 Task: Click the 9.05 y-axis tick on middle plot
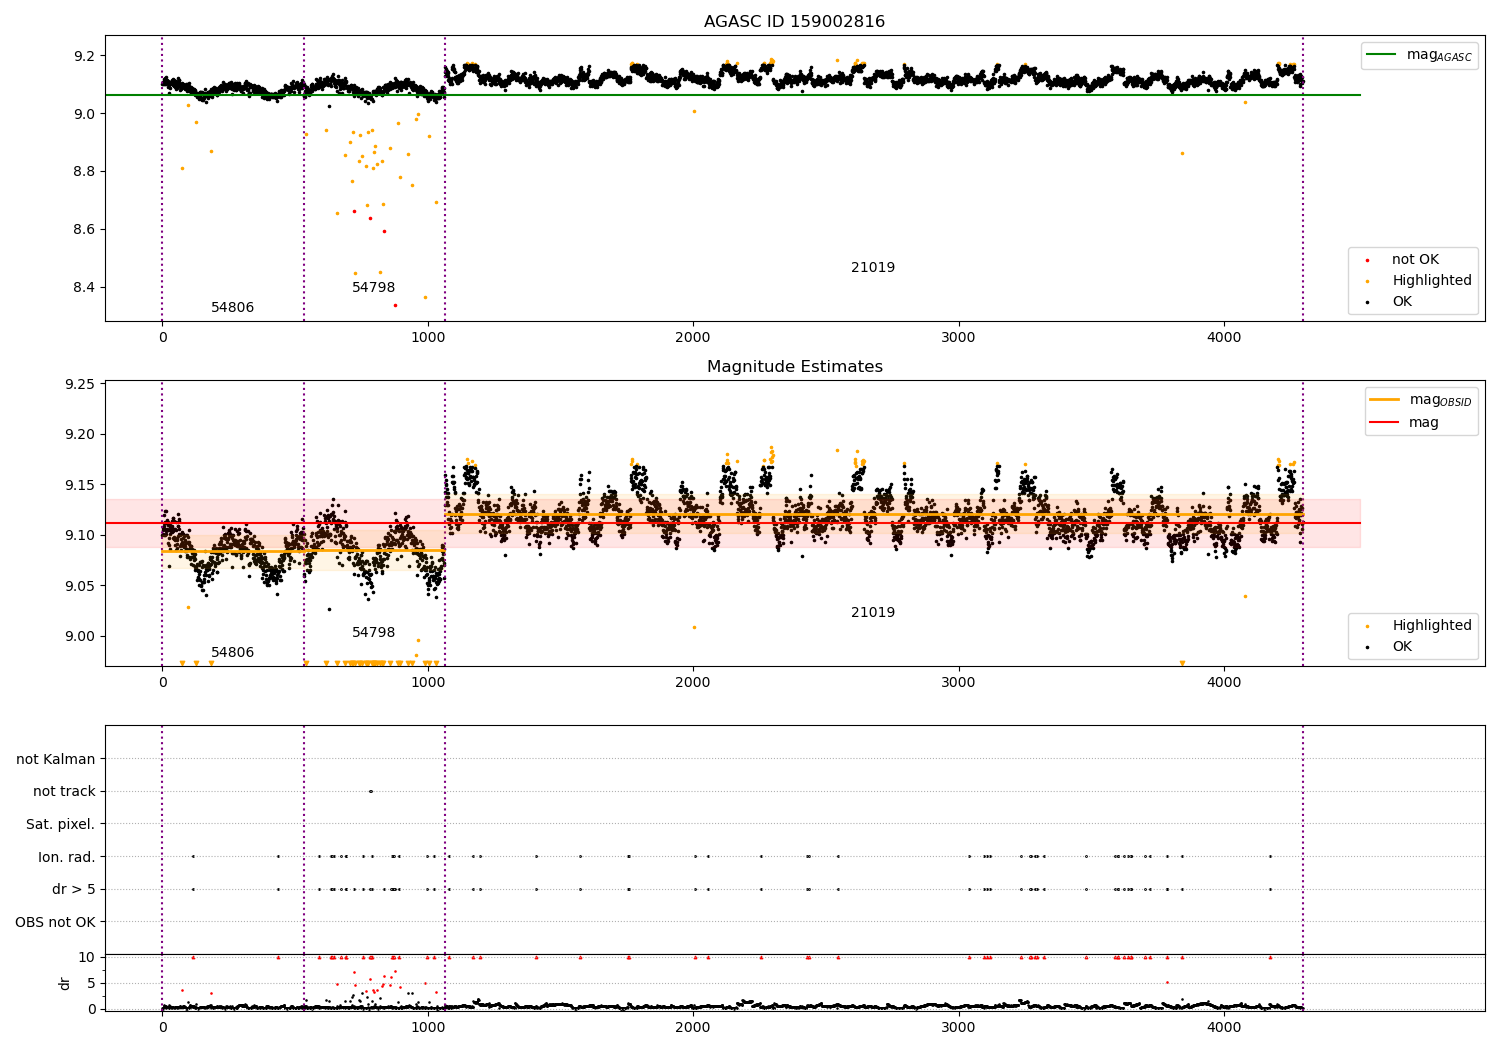pos(79,586)
